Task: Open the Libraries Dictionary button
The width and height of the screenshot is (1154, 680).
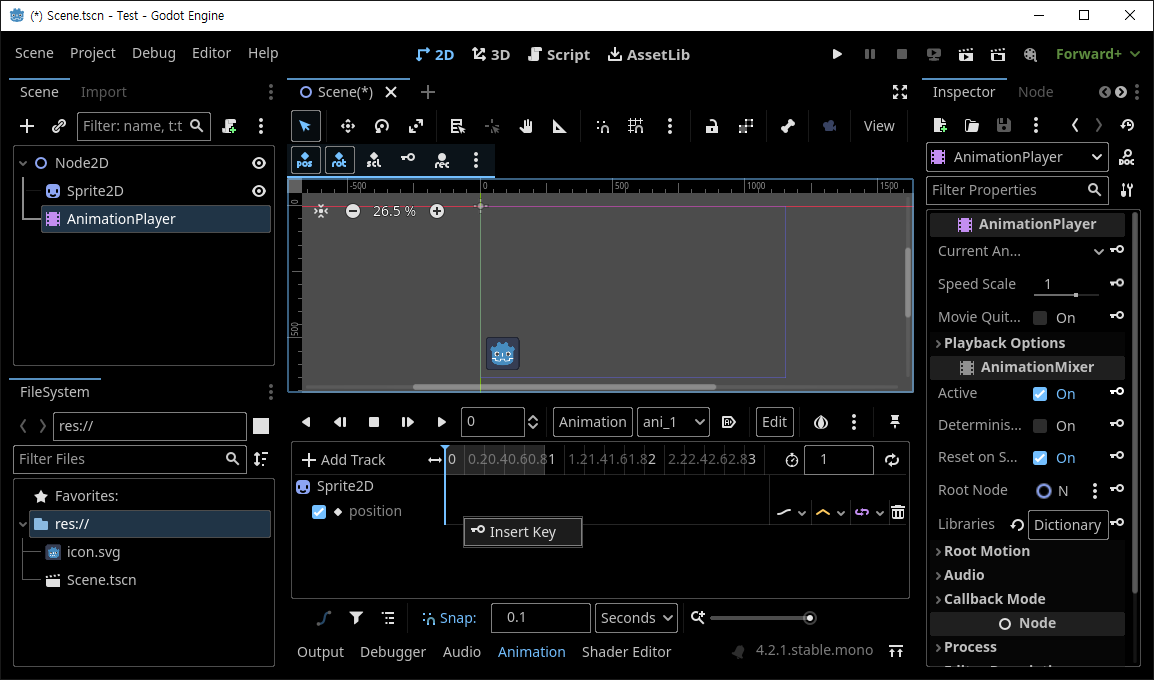Action: point(1067,525)
